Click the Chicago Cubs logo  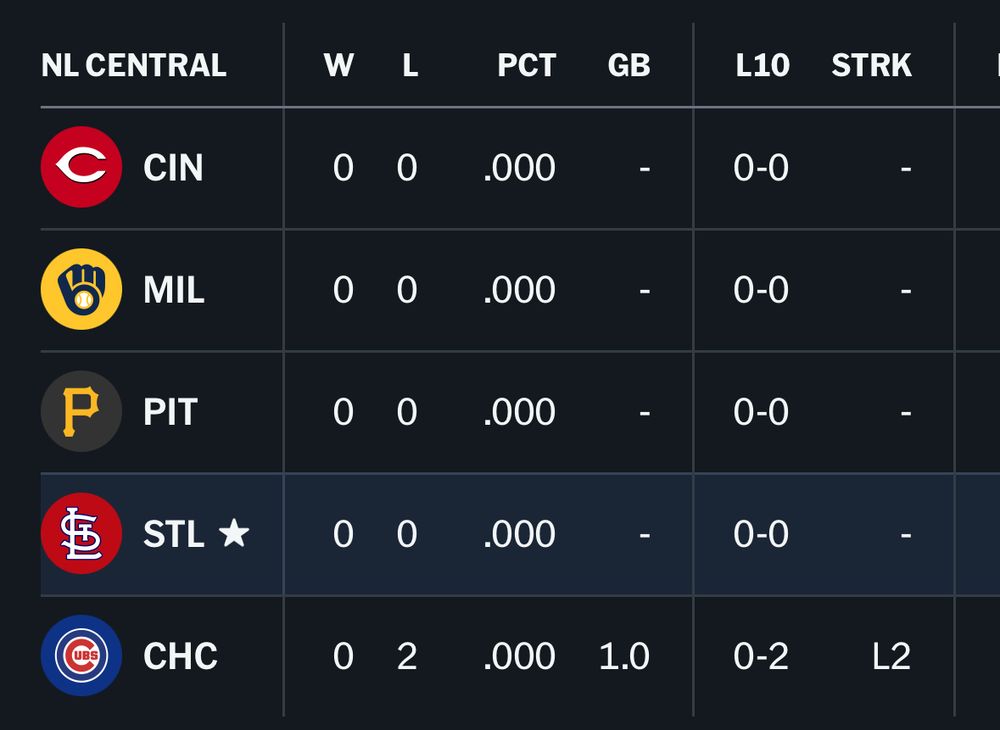coord(81,656)
